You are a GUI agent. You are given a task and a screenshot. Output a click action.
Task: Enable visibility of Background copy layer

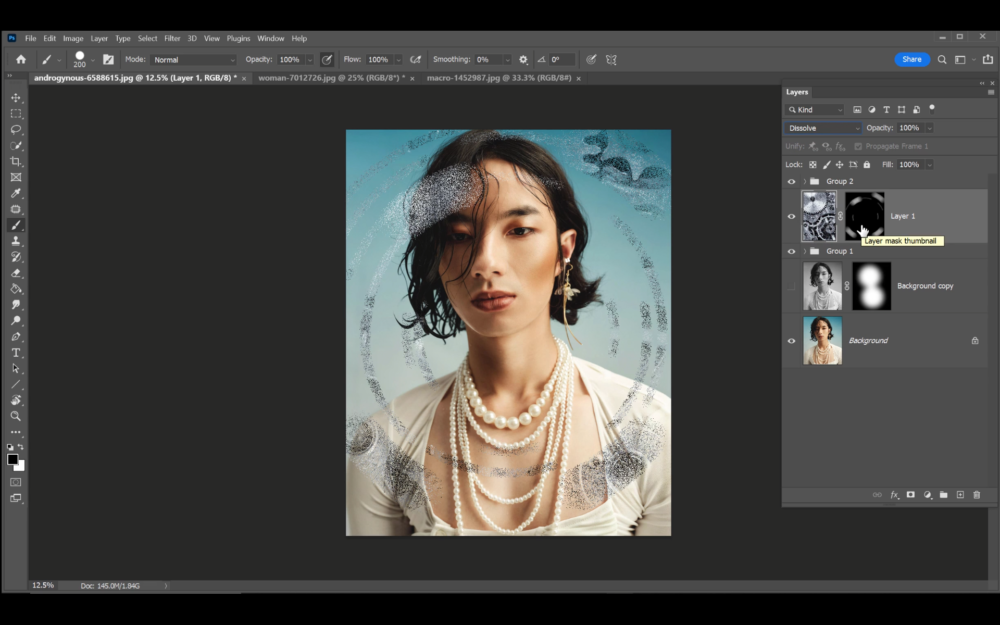790,286
